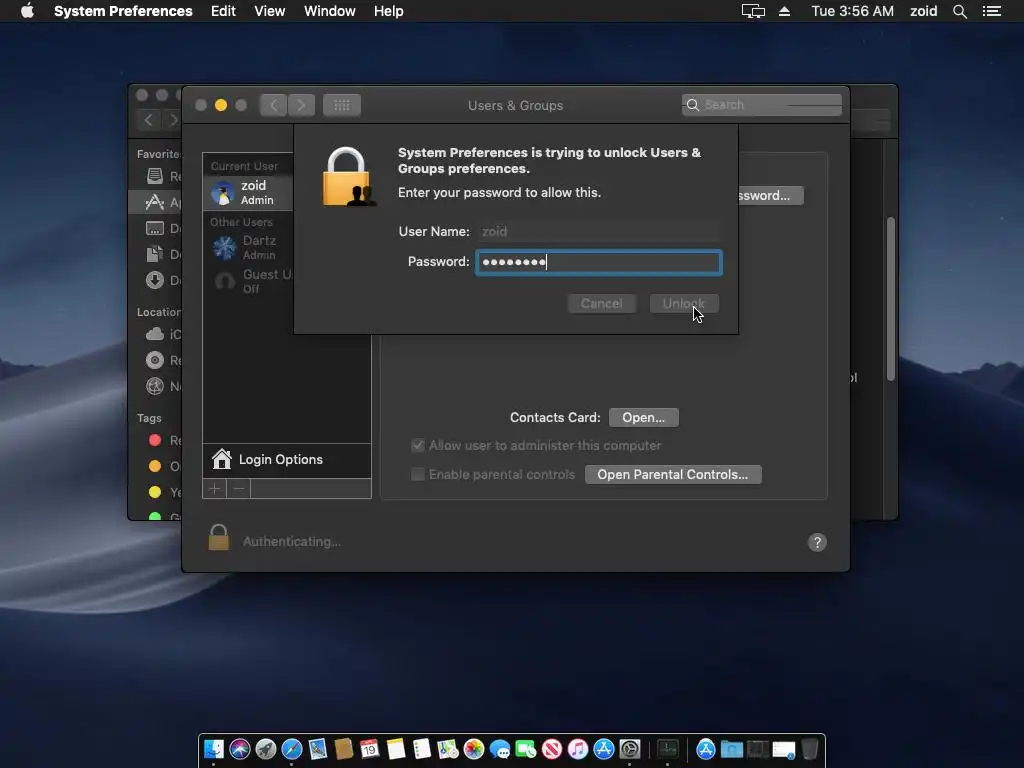
Task: Open the Help menu
Action: [389, 11]
